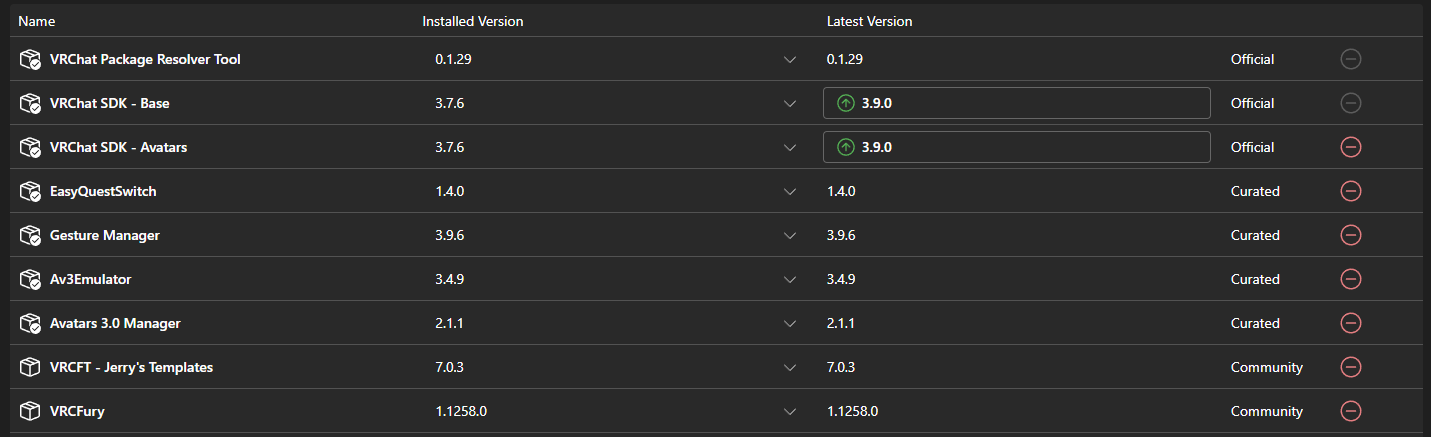
Task: Click the VRCFury package icon
Action: click(x=29, y=411)
